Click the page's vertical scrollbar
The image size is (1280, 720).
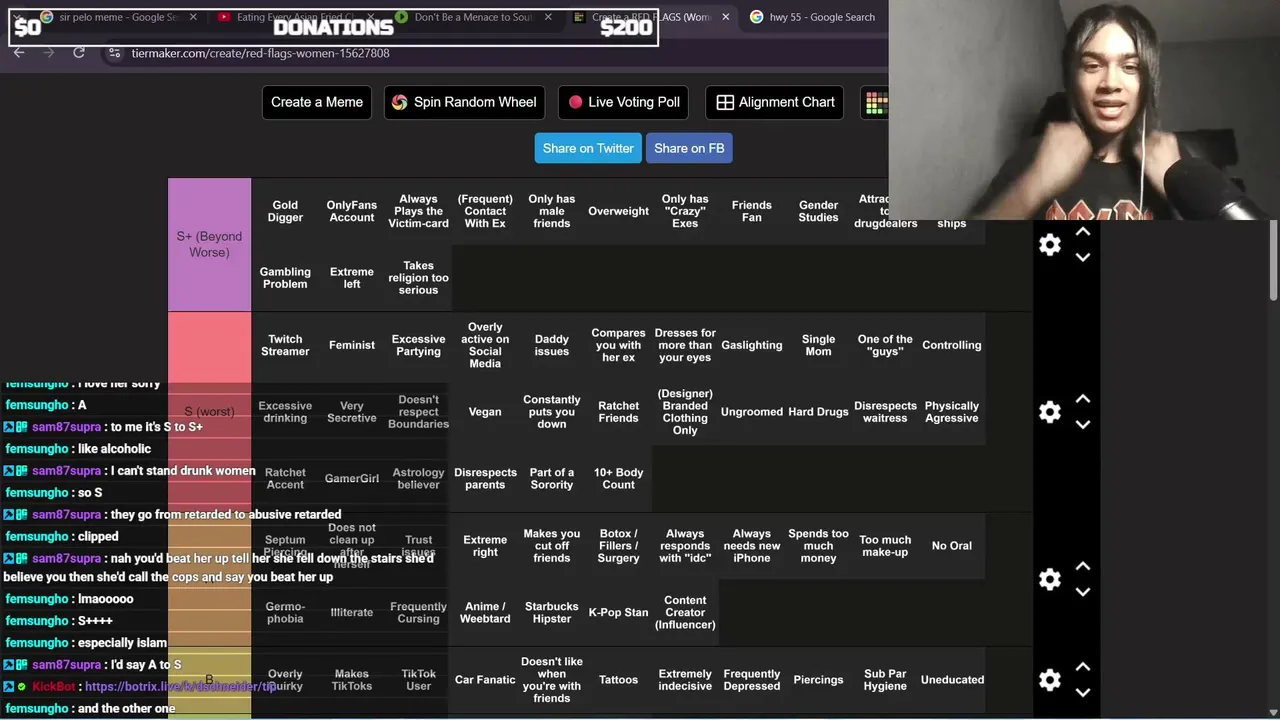click(x=1273, y=260)
